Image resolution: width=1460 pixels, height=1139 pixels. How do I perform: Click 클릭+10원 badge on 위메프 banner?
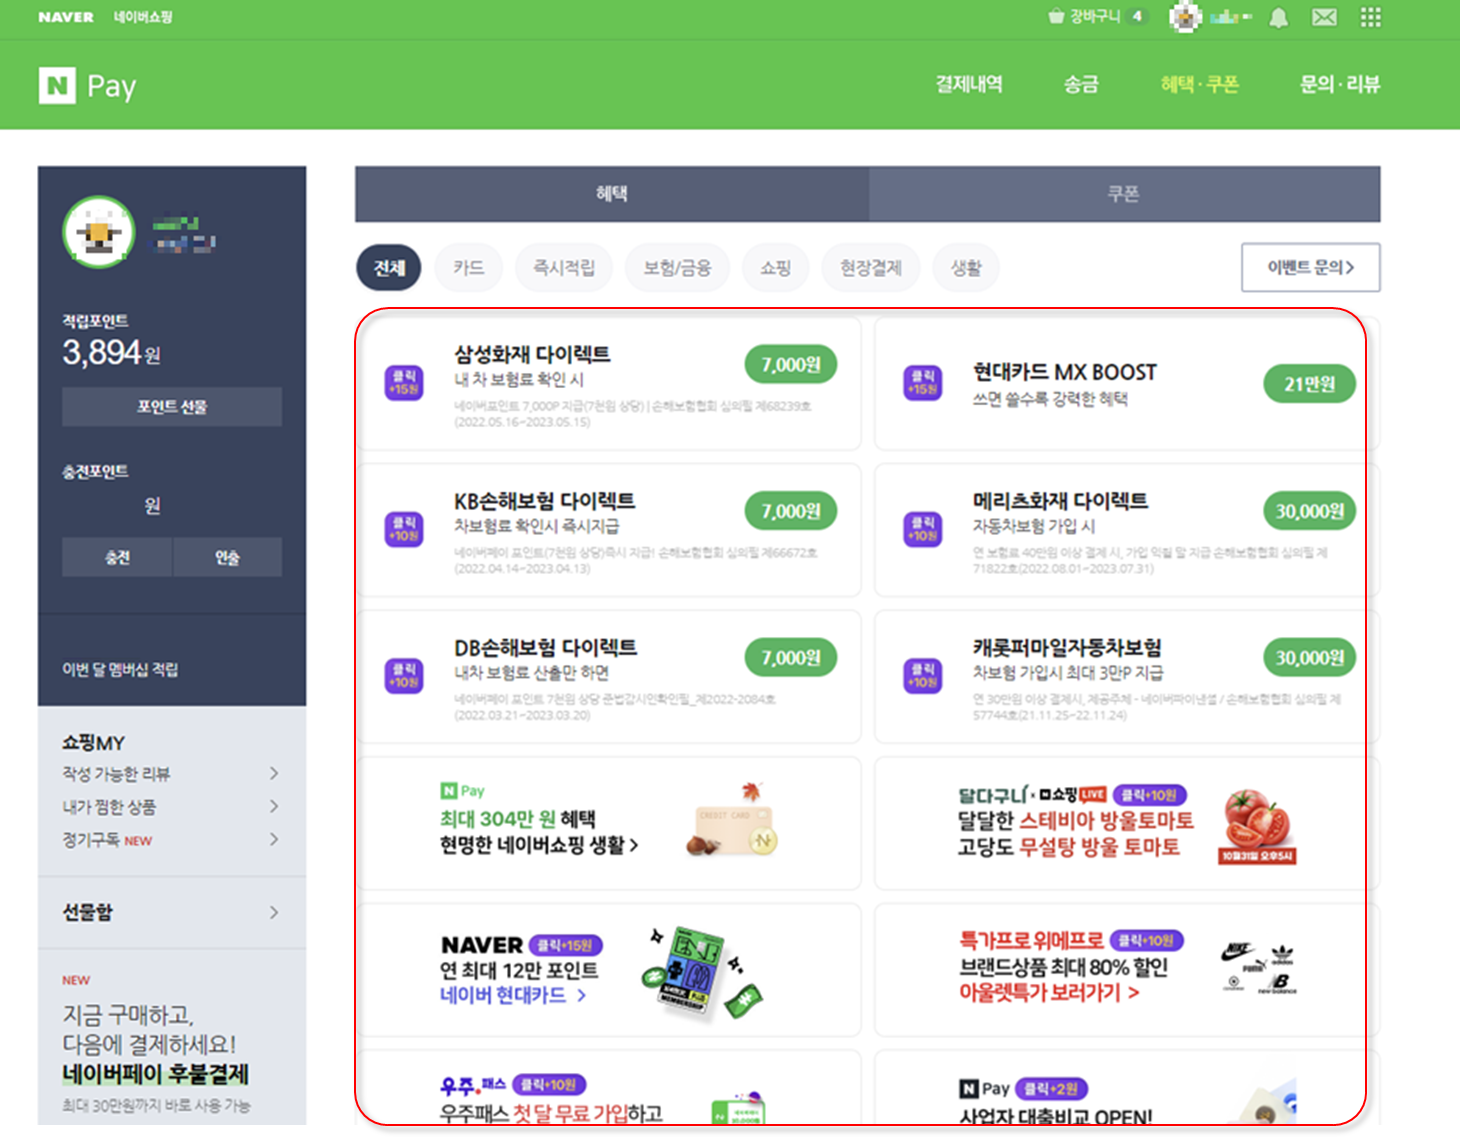point(1146,941)
